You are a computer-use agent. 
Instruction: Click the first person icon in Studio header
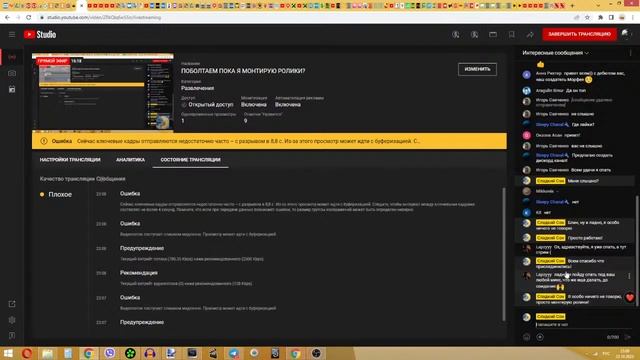456,35
